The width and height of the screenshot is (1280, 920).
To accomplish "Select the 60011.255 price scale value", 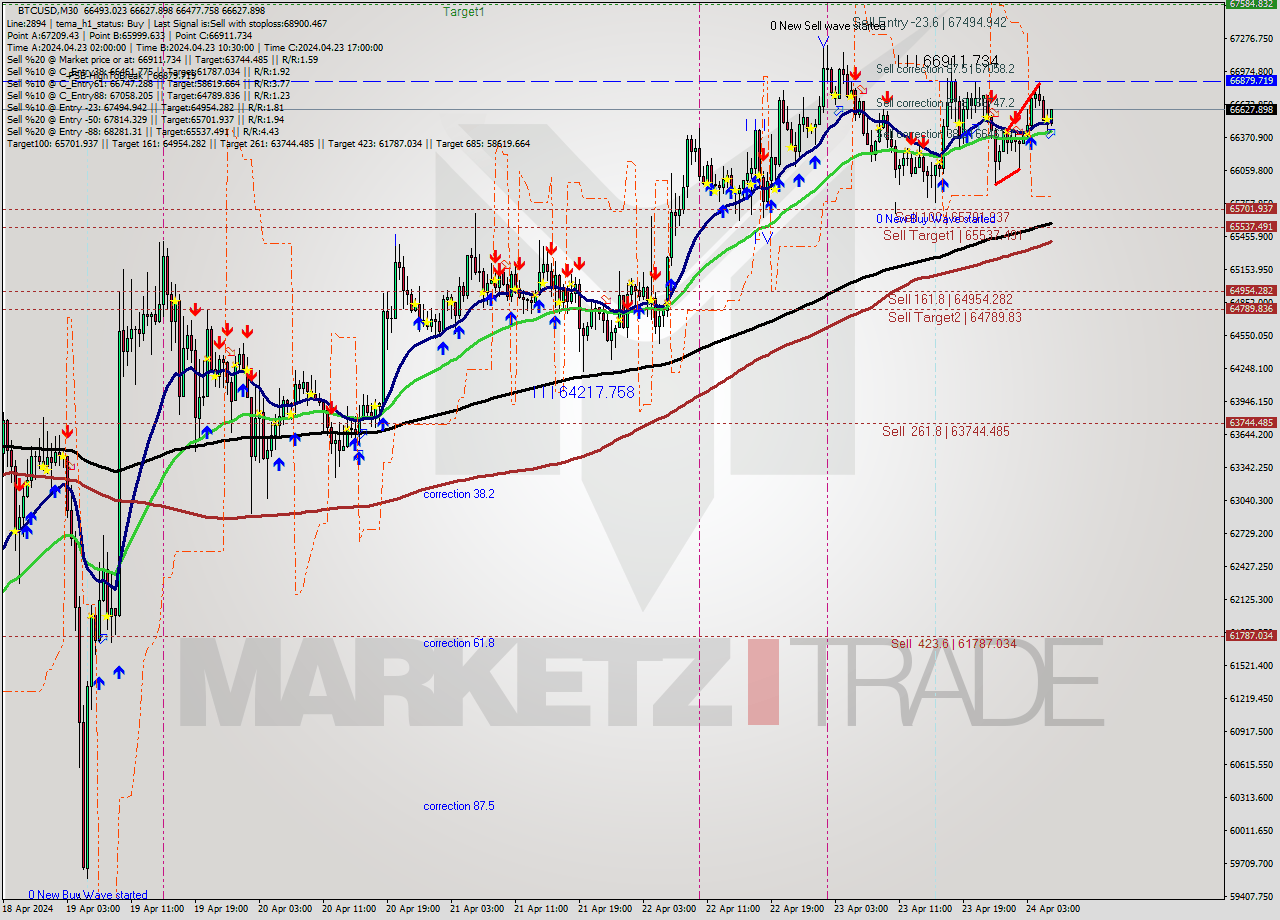I will 1250,830.
